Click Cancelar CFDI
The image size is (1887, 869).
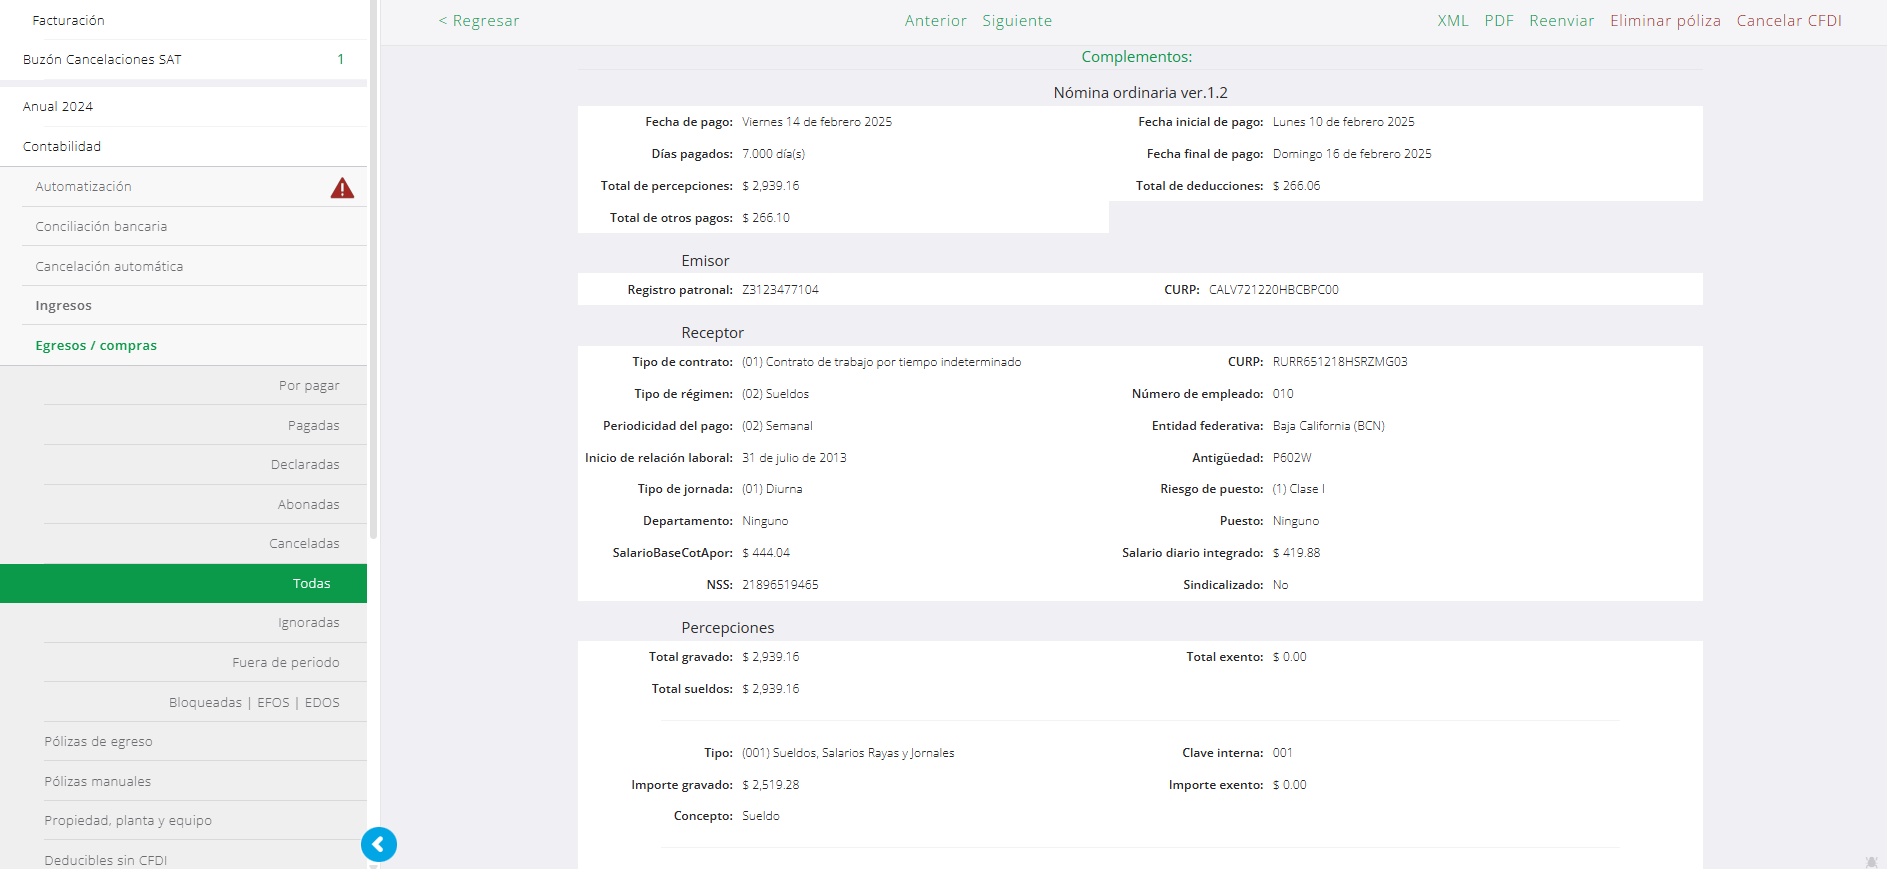[x=1788, y=21]
